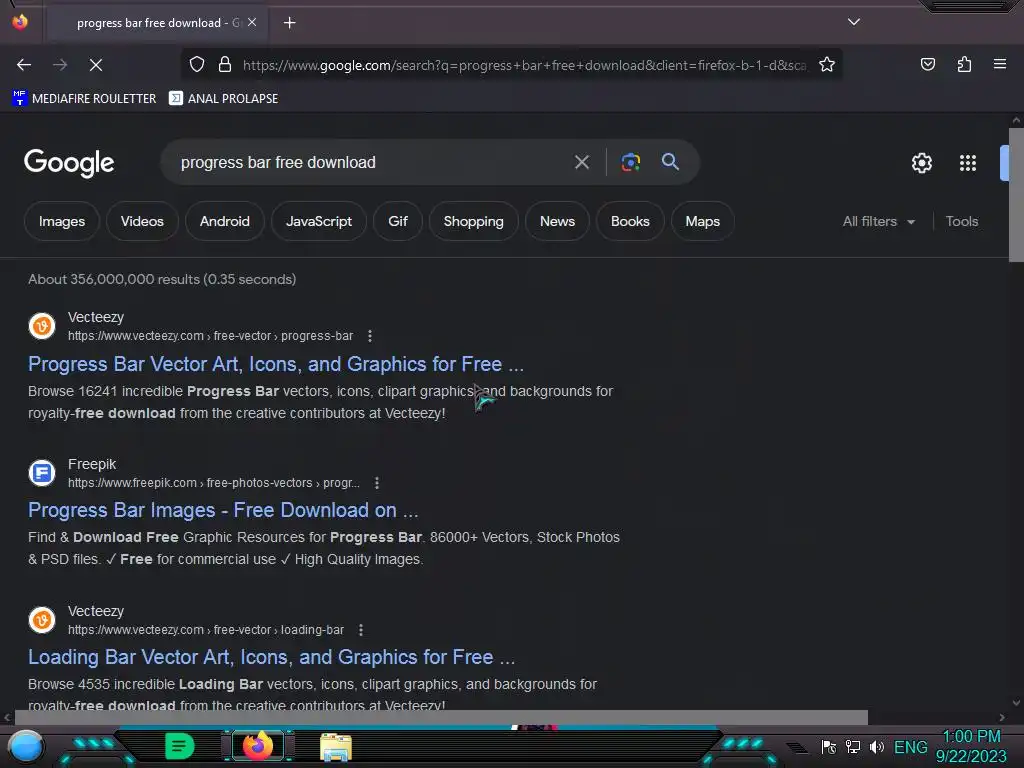The image size is (1024, 768).
Task: Open the Firefox hamburger application menu
Action: click(x=1000, y=64)
